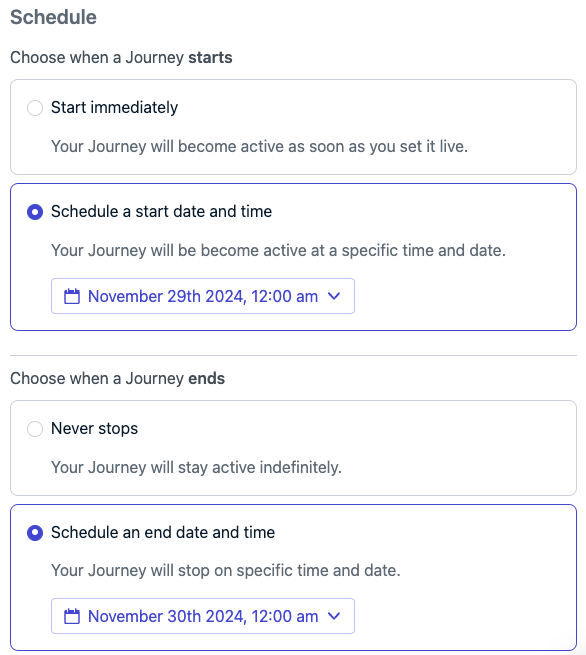Expand chevron beside November 30th 2024 date
Viewport: 586px width, 655px height.
(x=334, y=616)
